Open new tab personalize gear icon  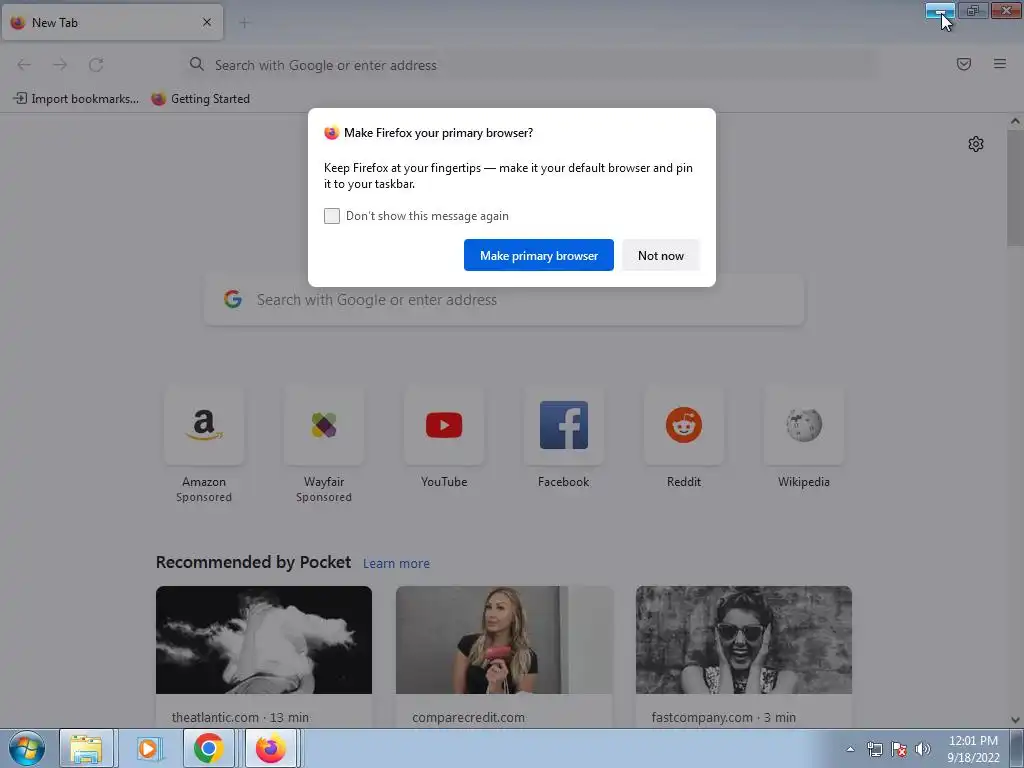tap(976, 144)
